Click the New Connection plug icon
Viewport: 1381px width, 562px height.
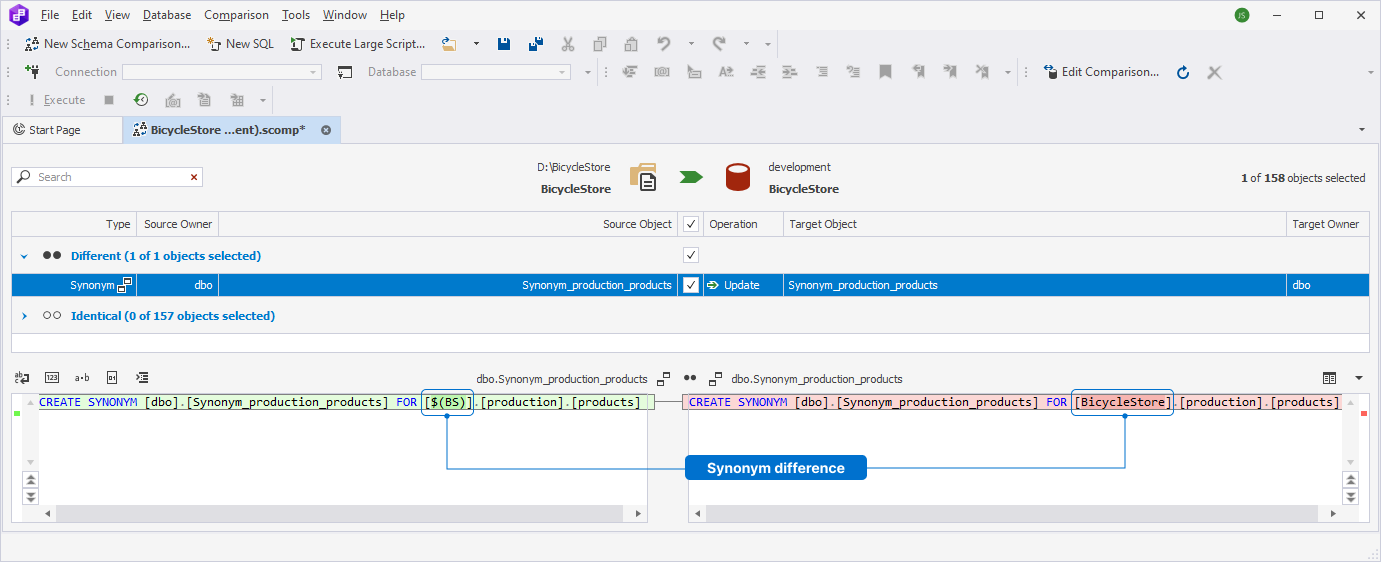tap(32, 72)
